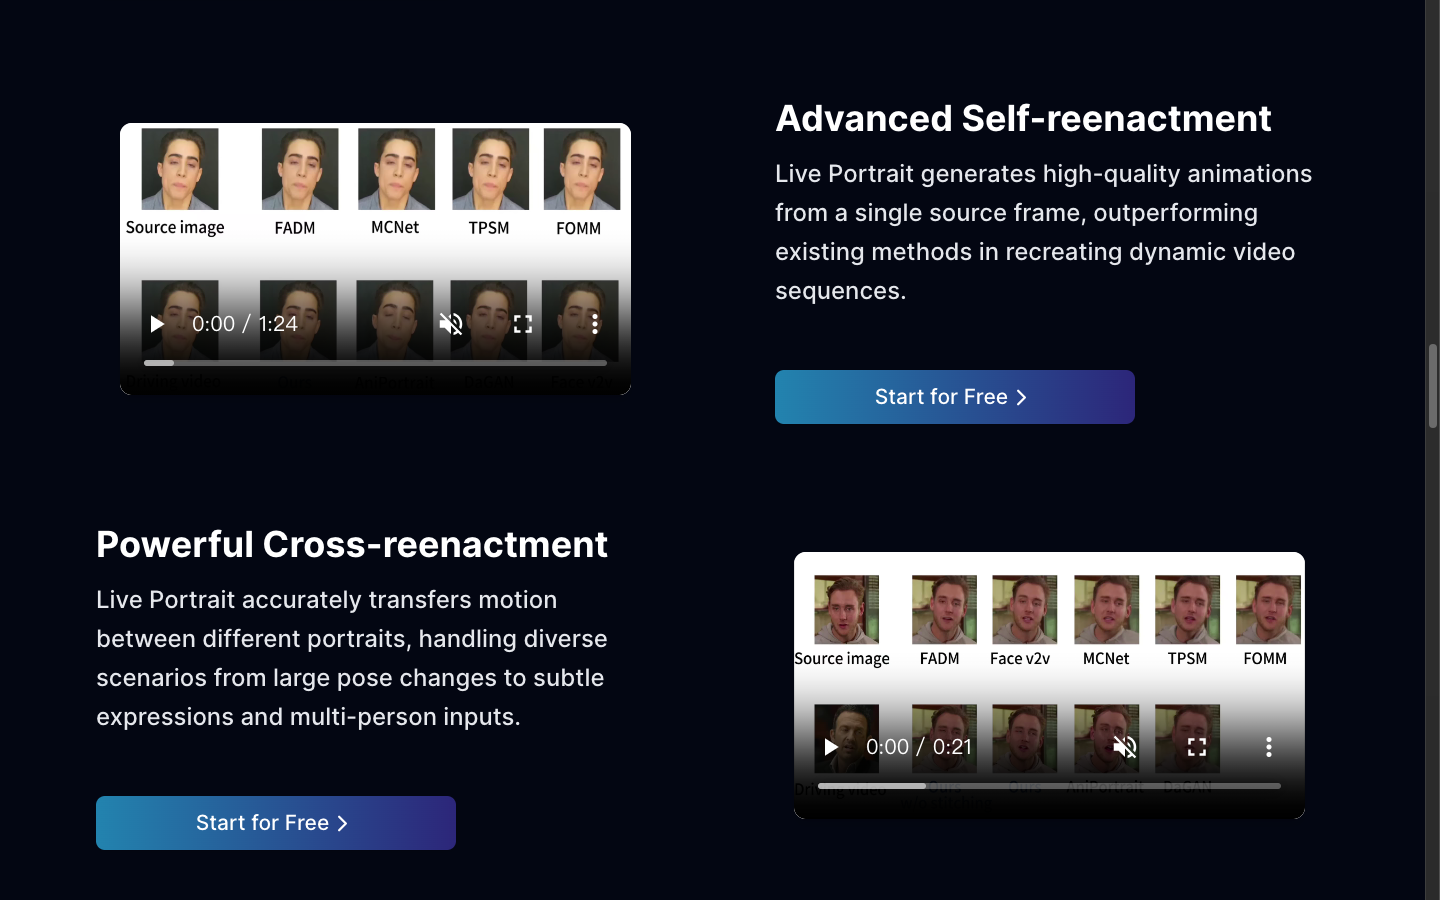Play the self-reenactment video (1:24)

point(157,324)
